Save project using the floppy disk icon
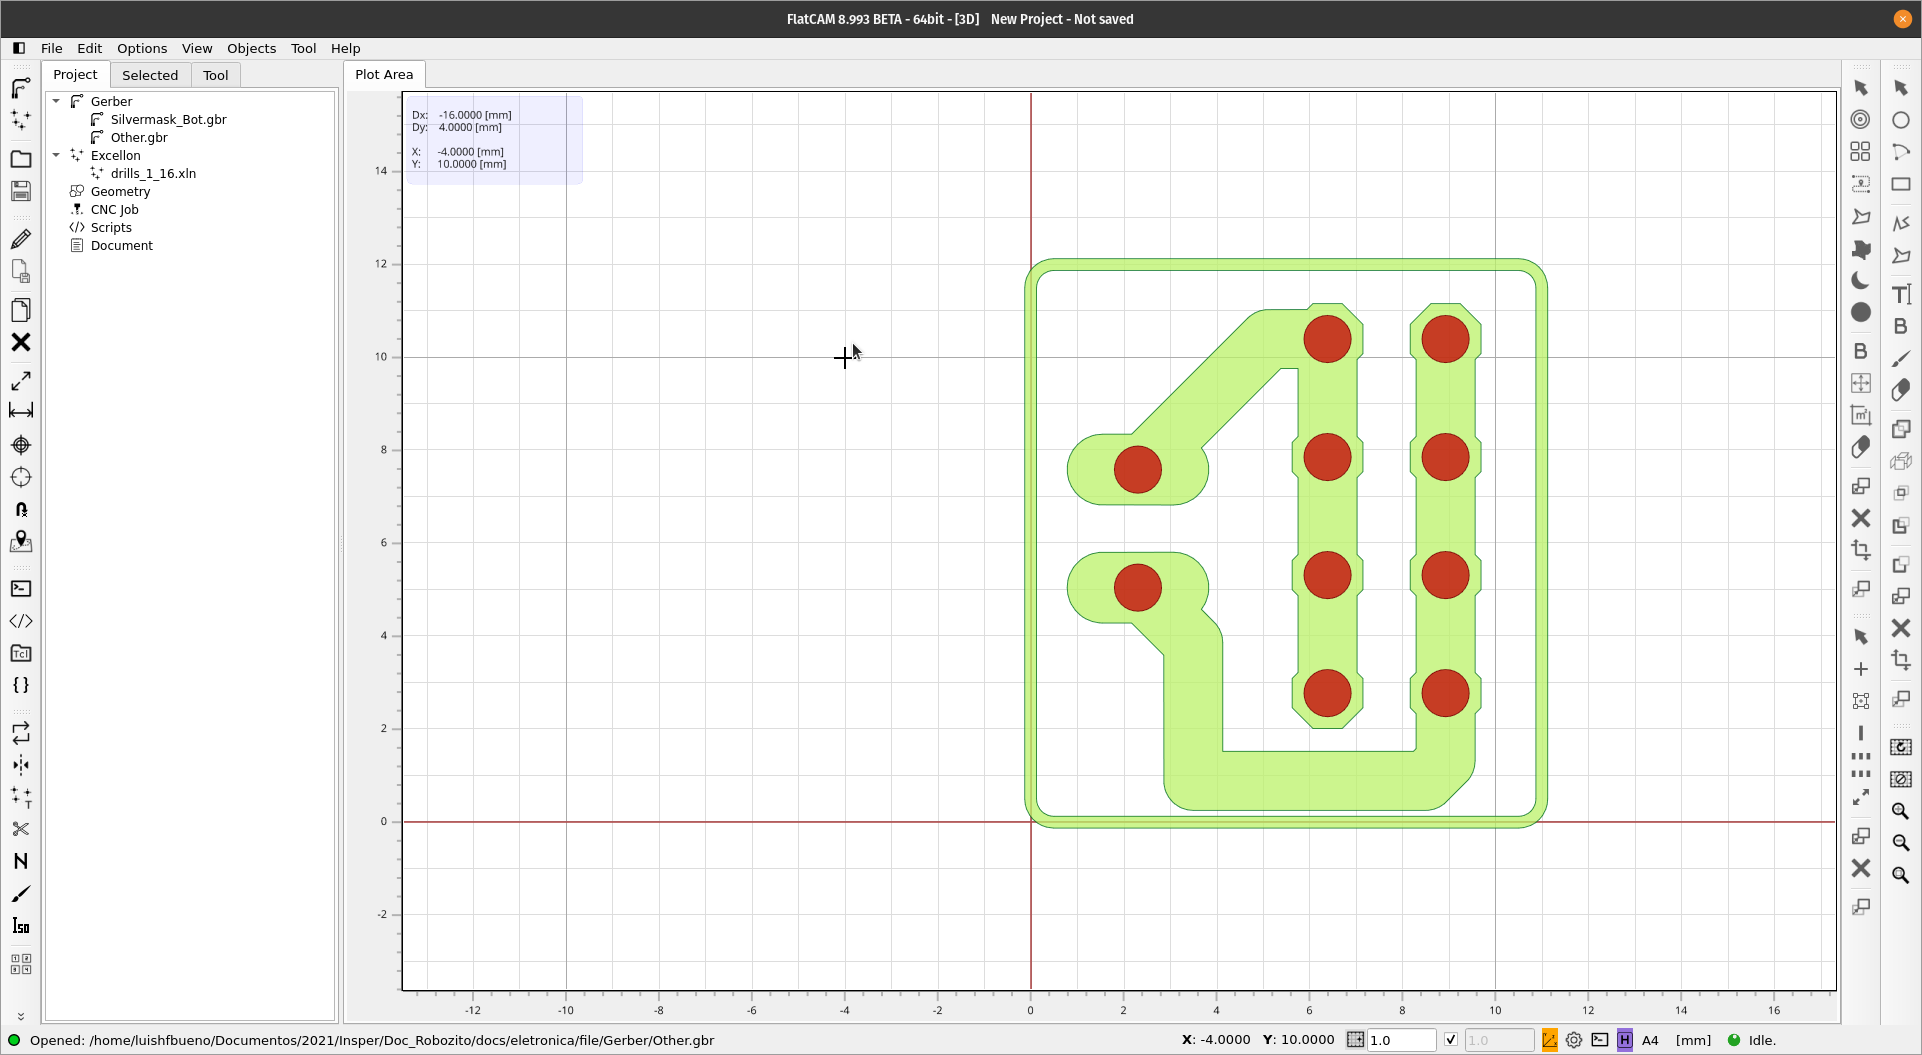 20,191
